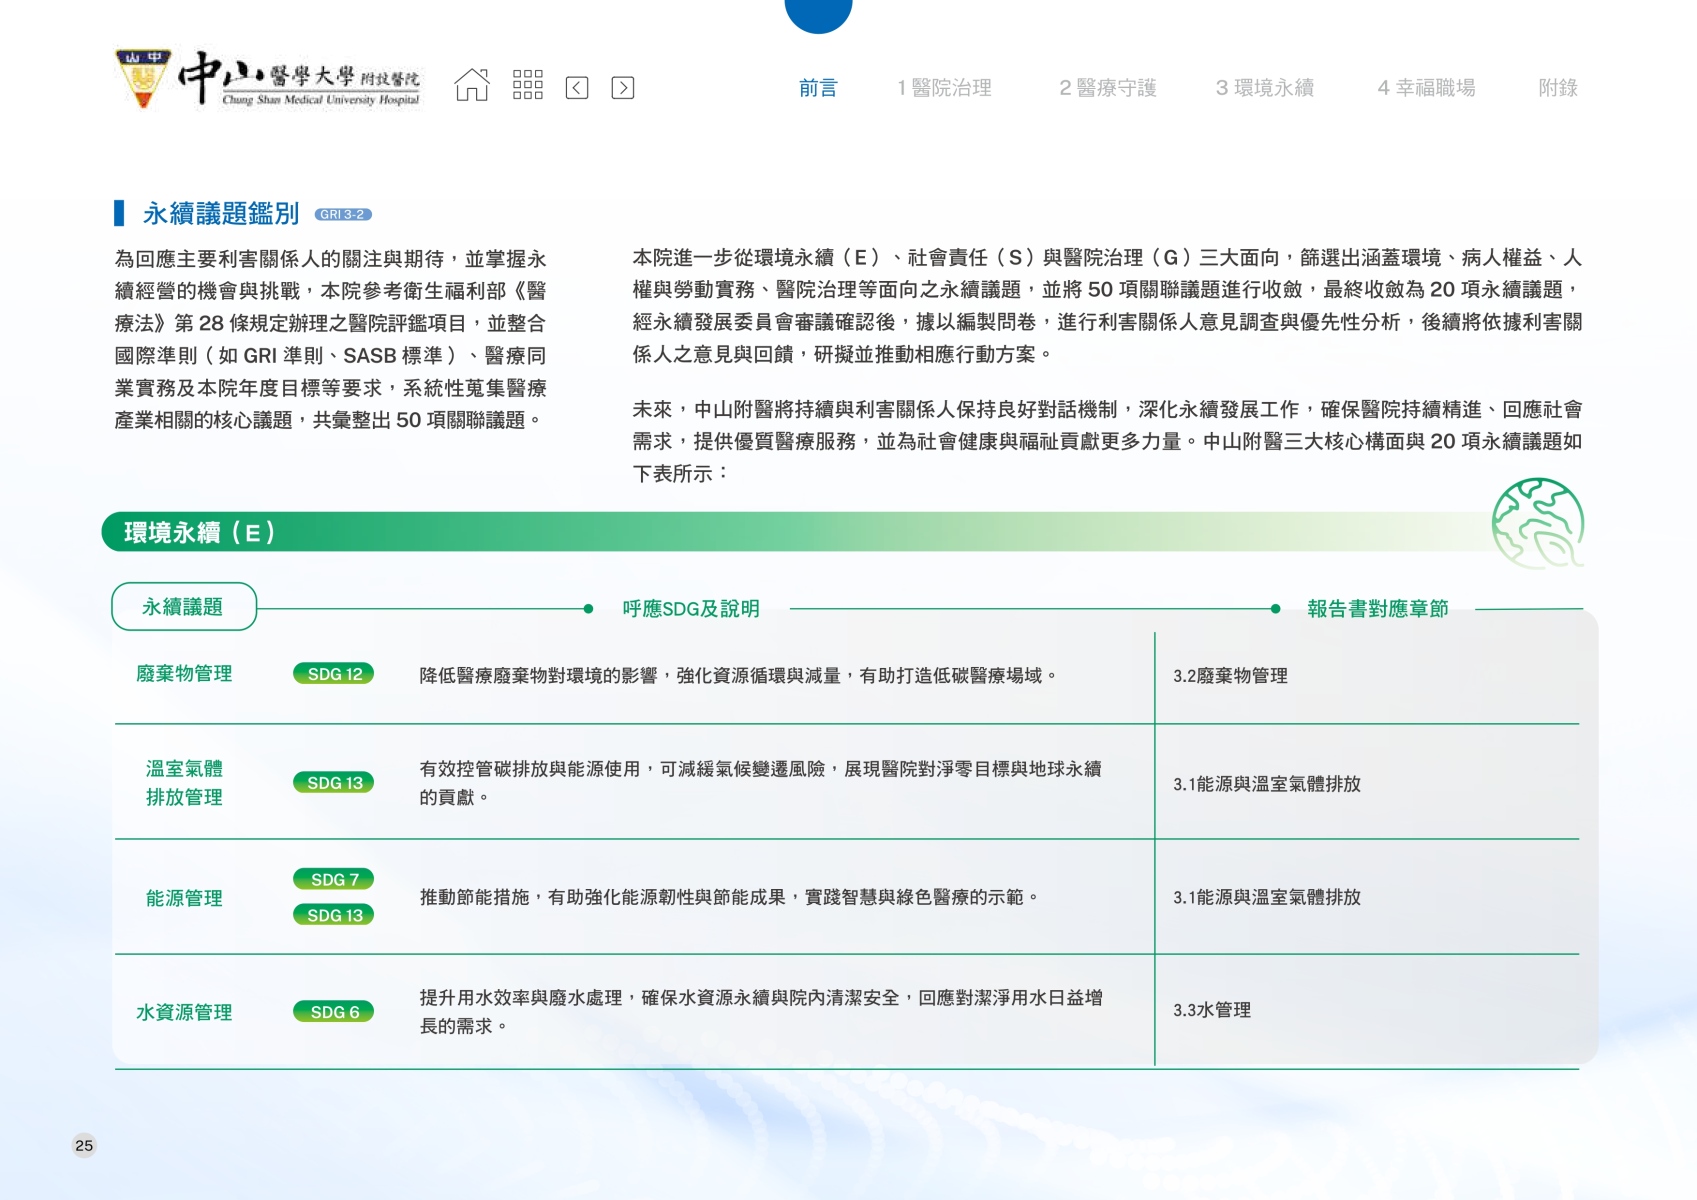1697x1200 pixels.
Task: Click the 永續議題 column header button
Action: (184, 607)
